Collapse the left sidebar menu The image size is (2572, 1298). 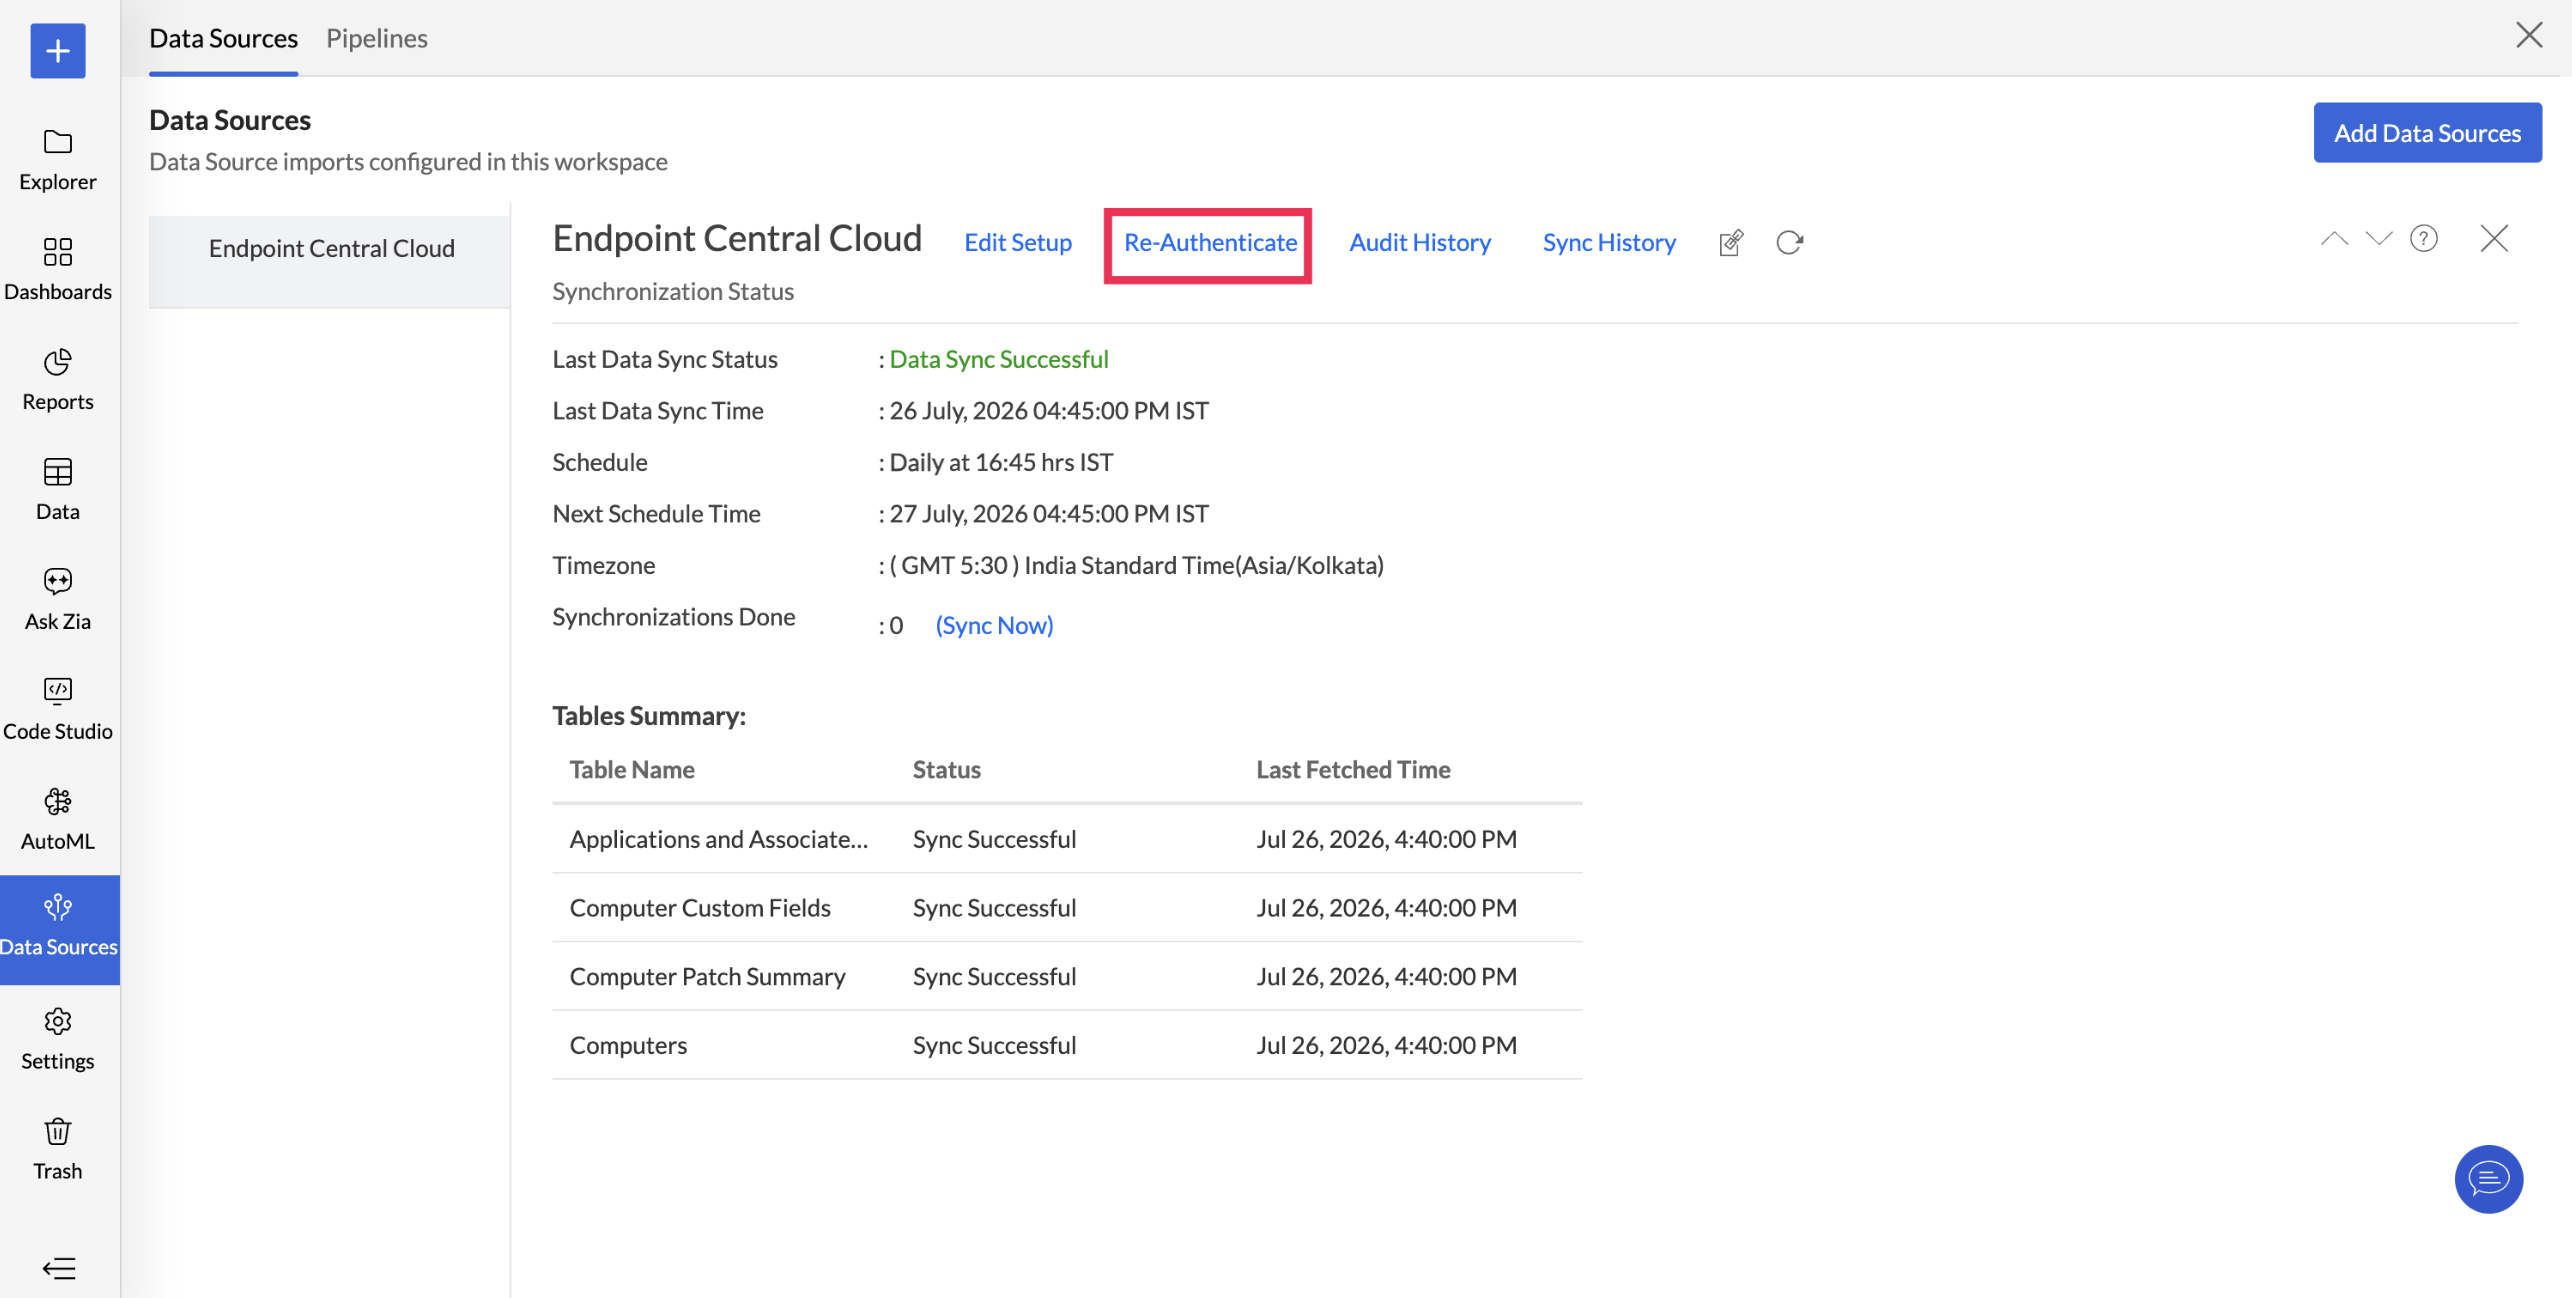[59, 1268]
